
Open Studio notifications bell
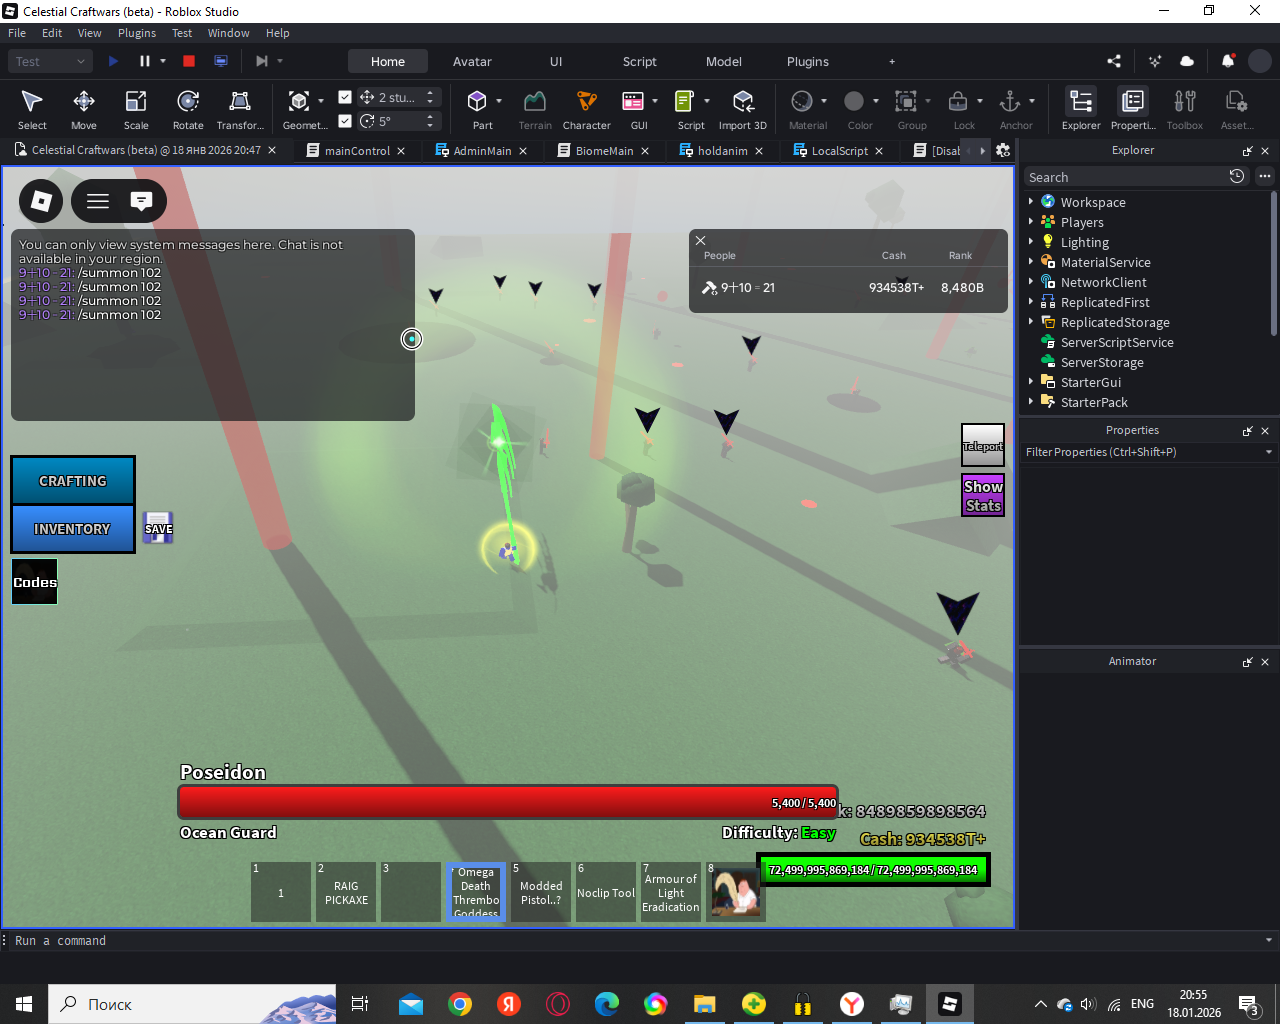1228,61
